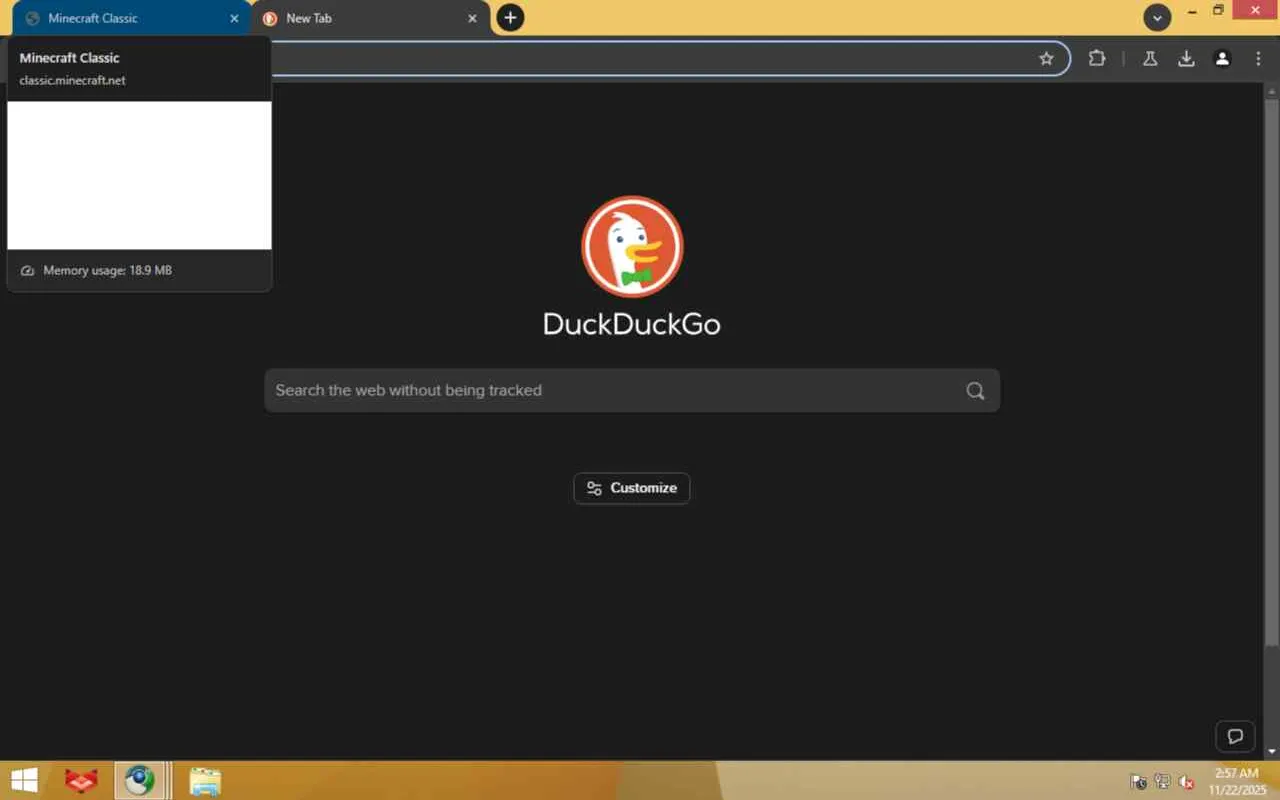Click the classic.minecraft.net URL text
1280x800 pixels.
(x=73, y=80)
